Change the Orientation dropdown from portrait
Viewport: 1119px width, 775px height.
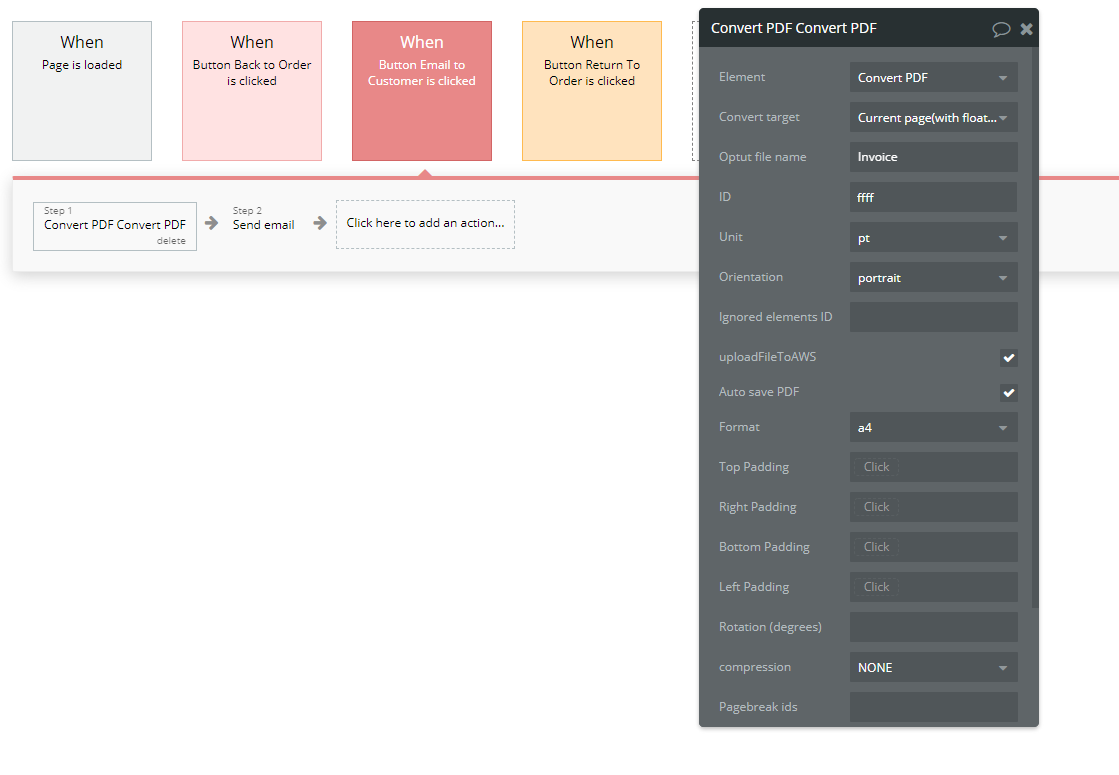click(x=933, y=277)
